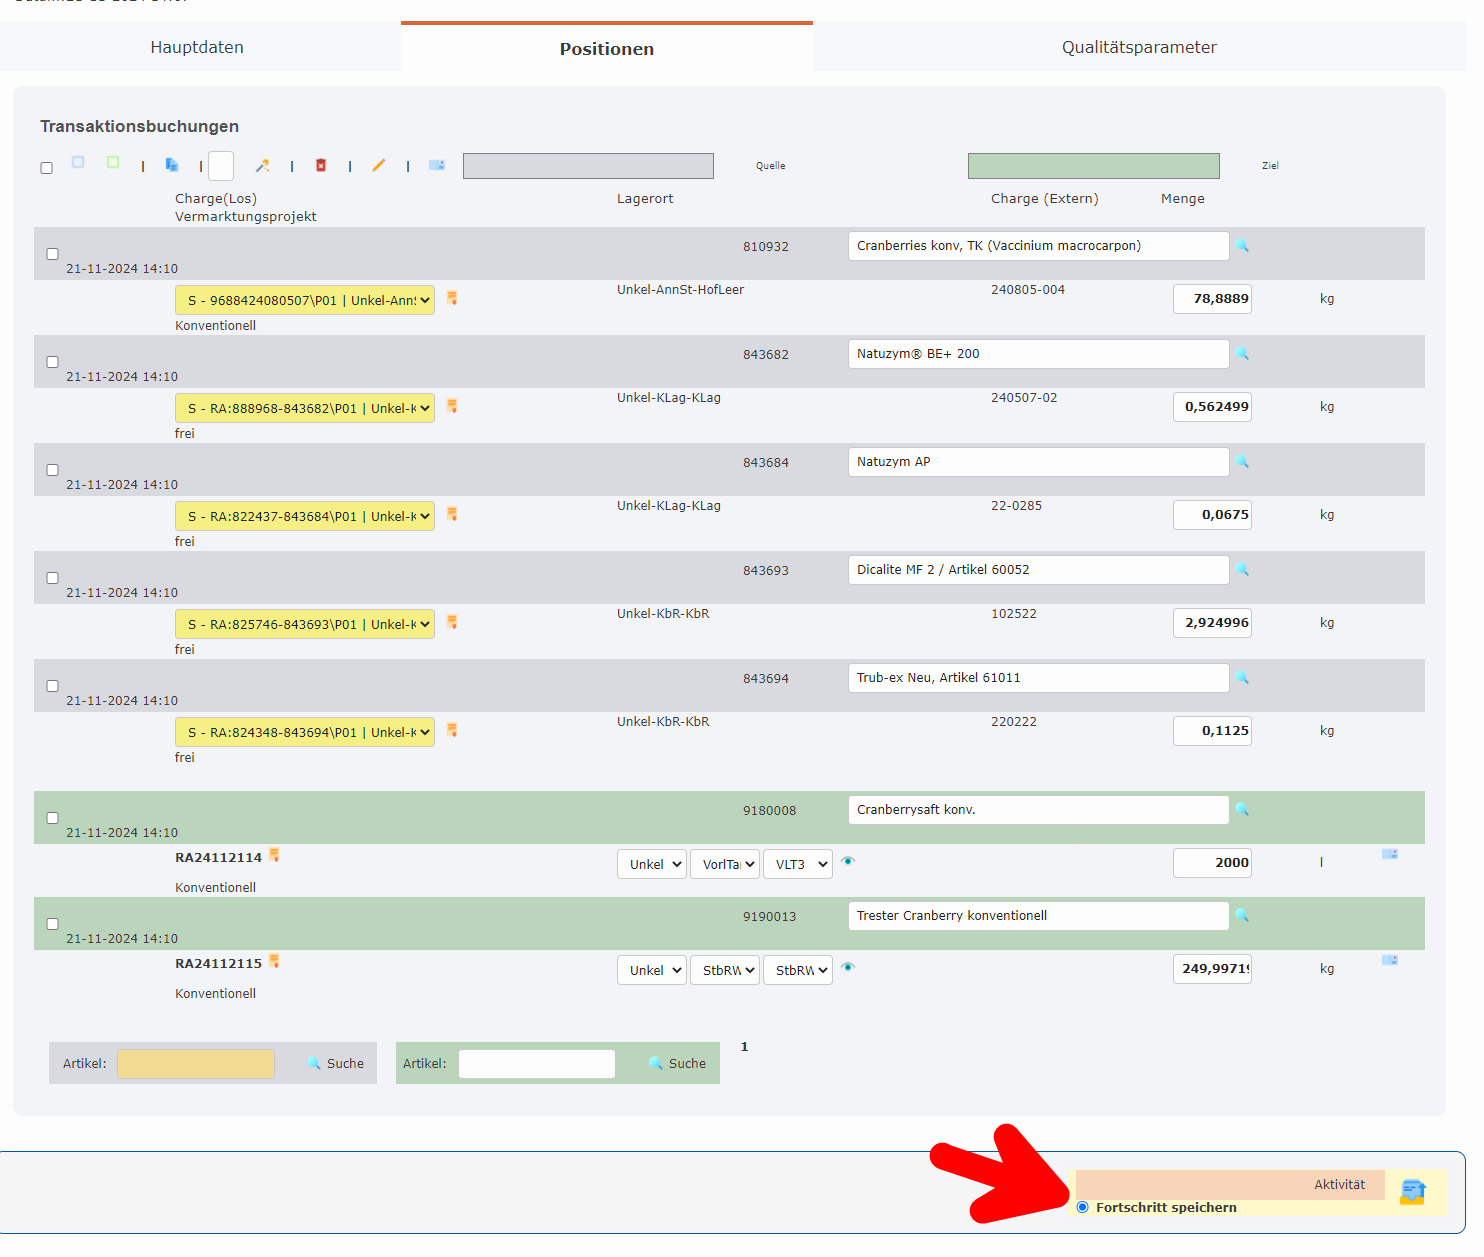1484x1257 pixels.
Task: Click the save activity icon next to Aktivität
Action: point(1412,1191)
